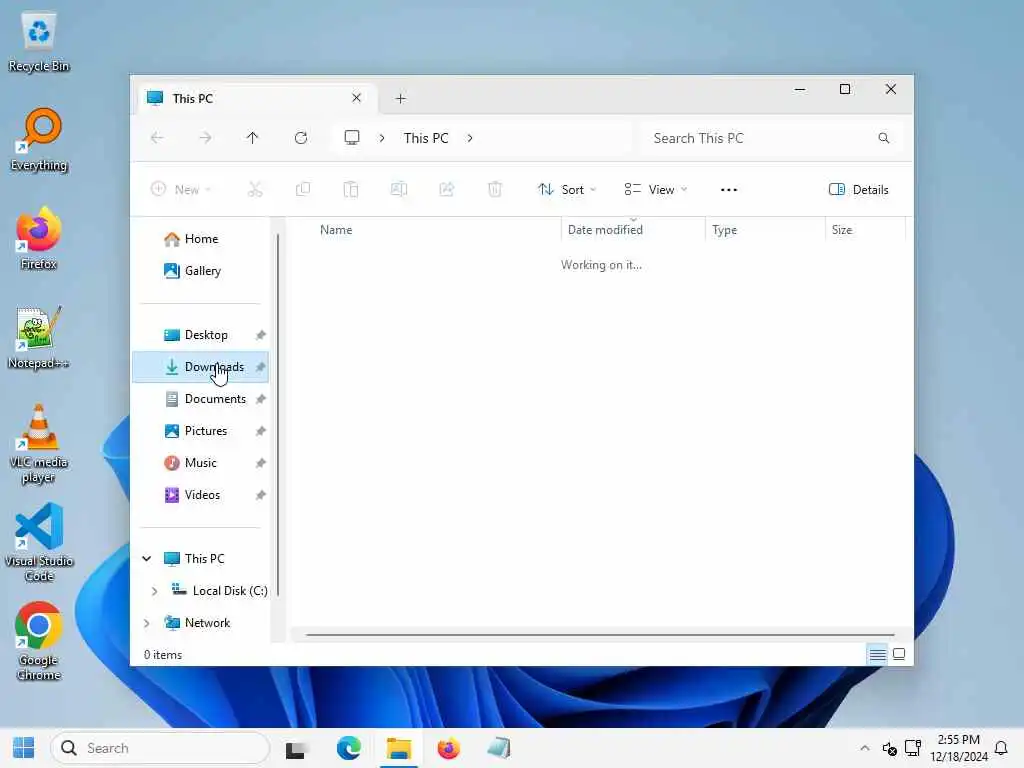This screenshot has width=1024, height=768.
Task: Open the See more ellipsis menu
Action: 729,190
